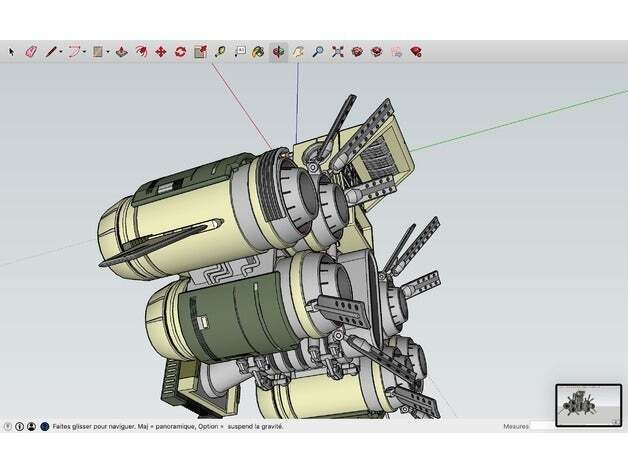
Task: Toggle the Orbit tool
Action: pyautogui.click(x=278, y=51)
